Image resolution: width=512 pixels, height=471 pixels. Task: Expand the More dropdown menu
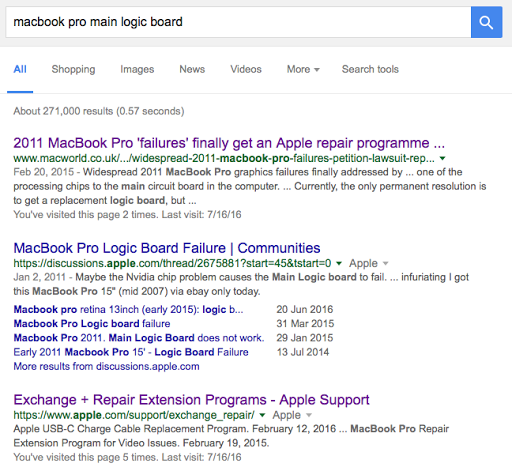303,69
